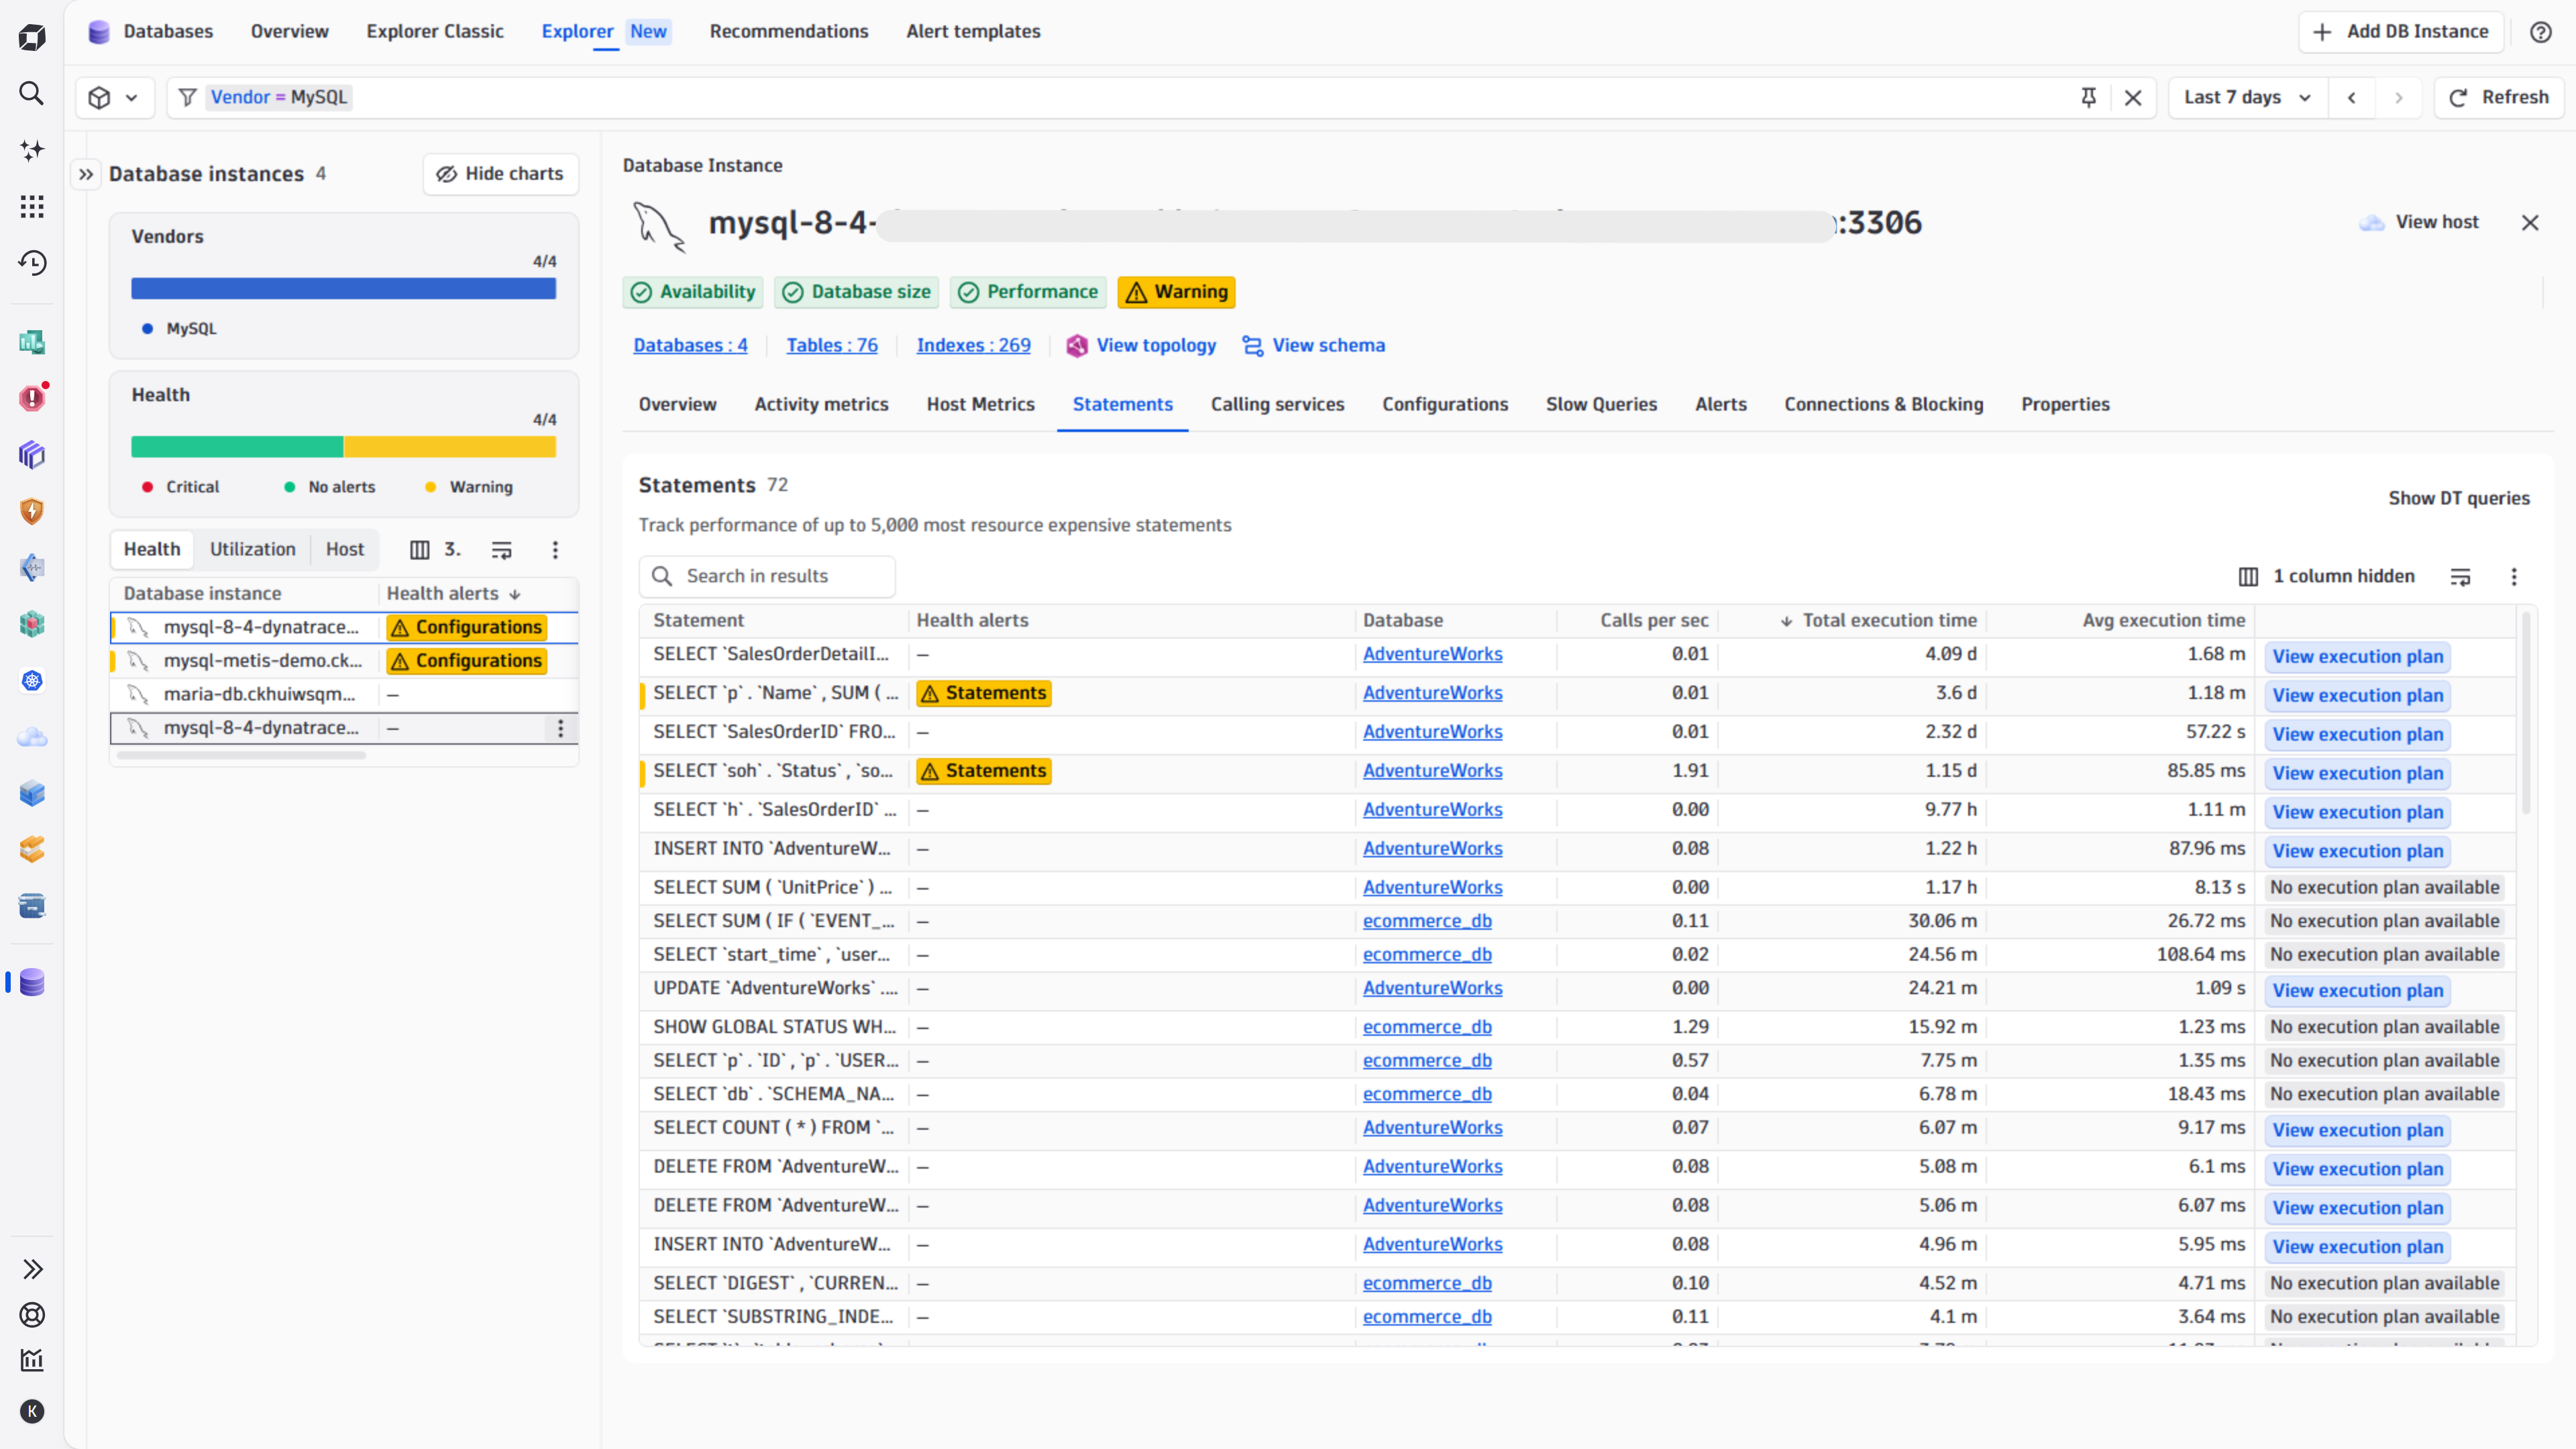Open more options for instances table
Image resolution: width=2576 pixels, height=1449 pixels.
click(x=555, y=549)
